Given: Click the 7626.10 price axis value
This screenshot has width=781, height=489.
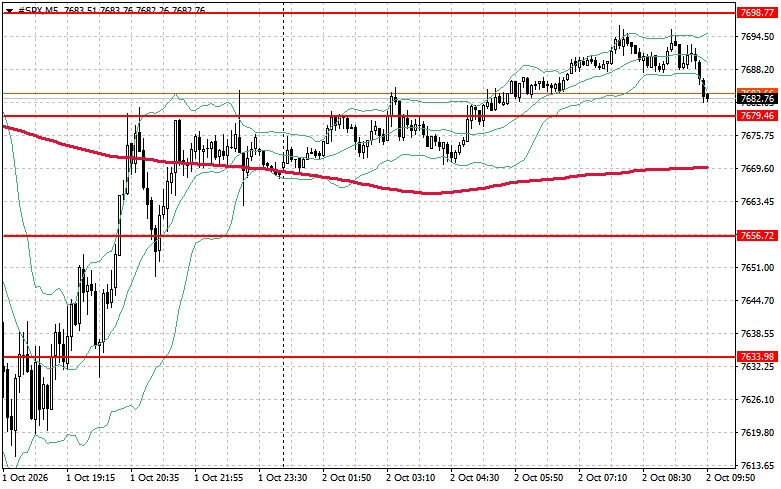Looking at the screenshot, I should [758, 400].
